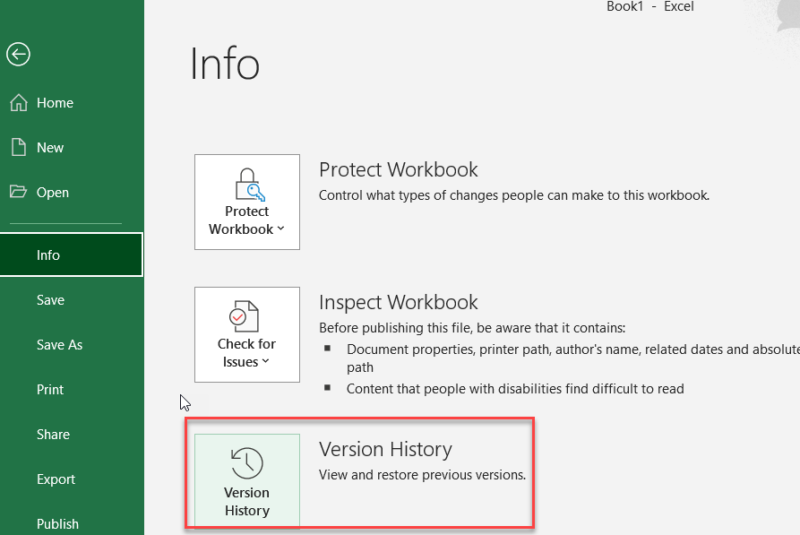Click the Version History clock icon
Viewport: 800px width, 535px height.
click(246, 463)
